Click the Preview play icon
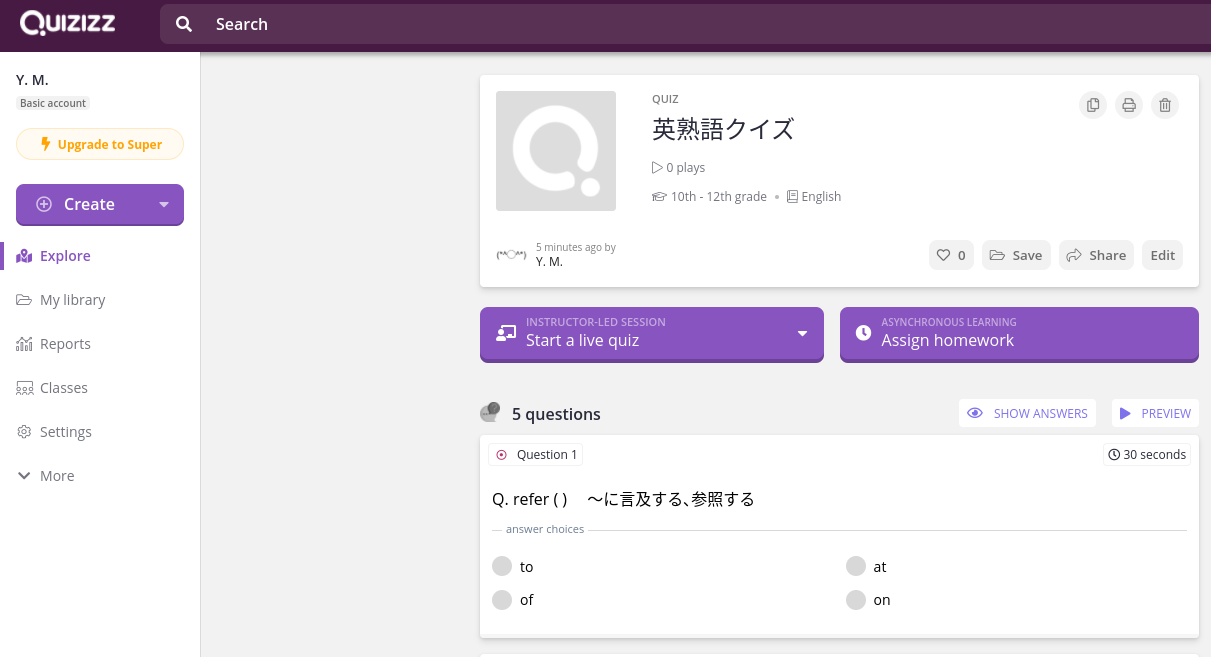Viewport: 1211px width, 657px height. click(1123, 413)
